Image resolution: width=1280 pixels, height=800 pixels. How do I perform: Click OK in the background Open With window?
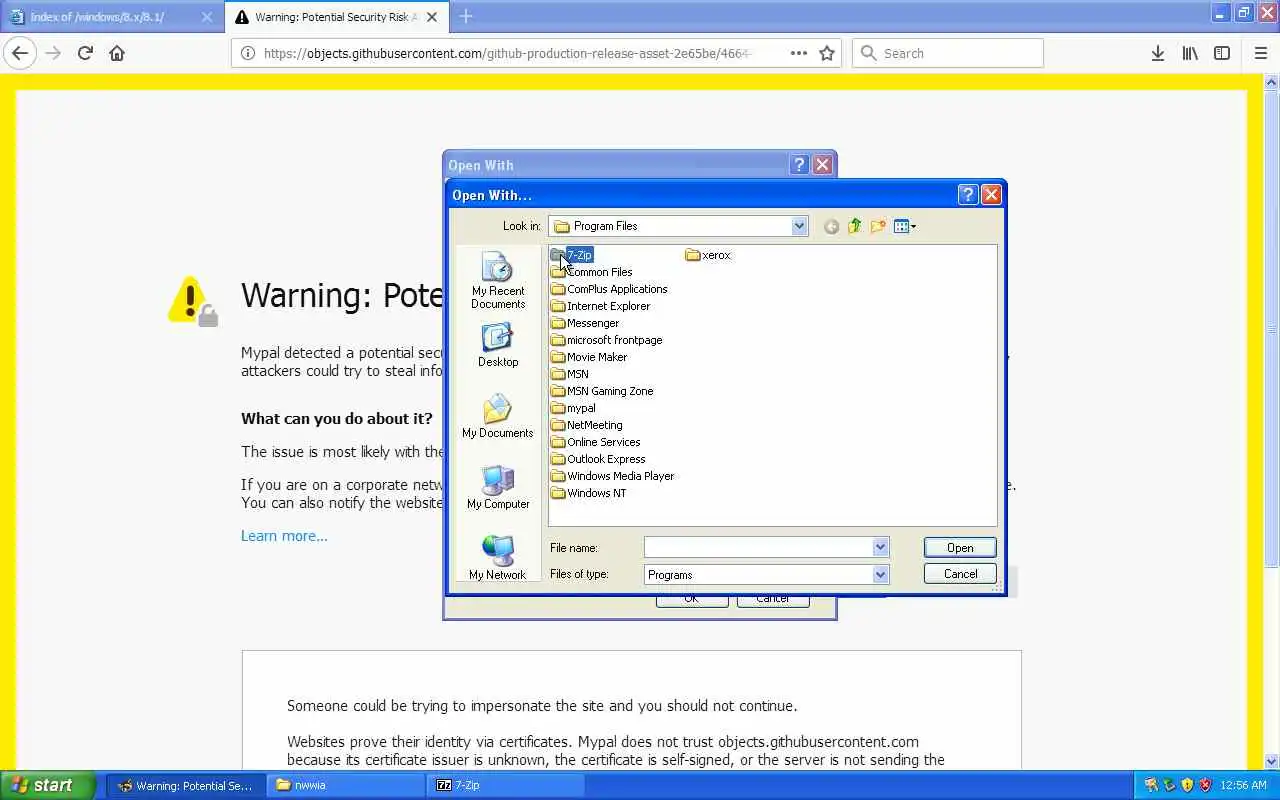[x=691, y=600]
